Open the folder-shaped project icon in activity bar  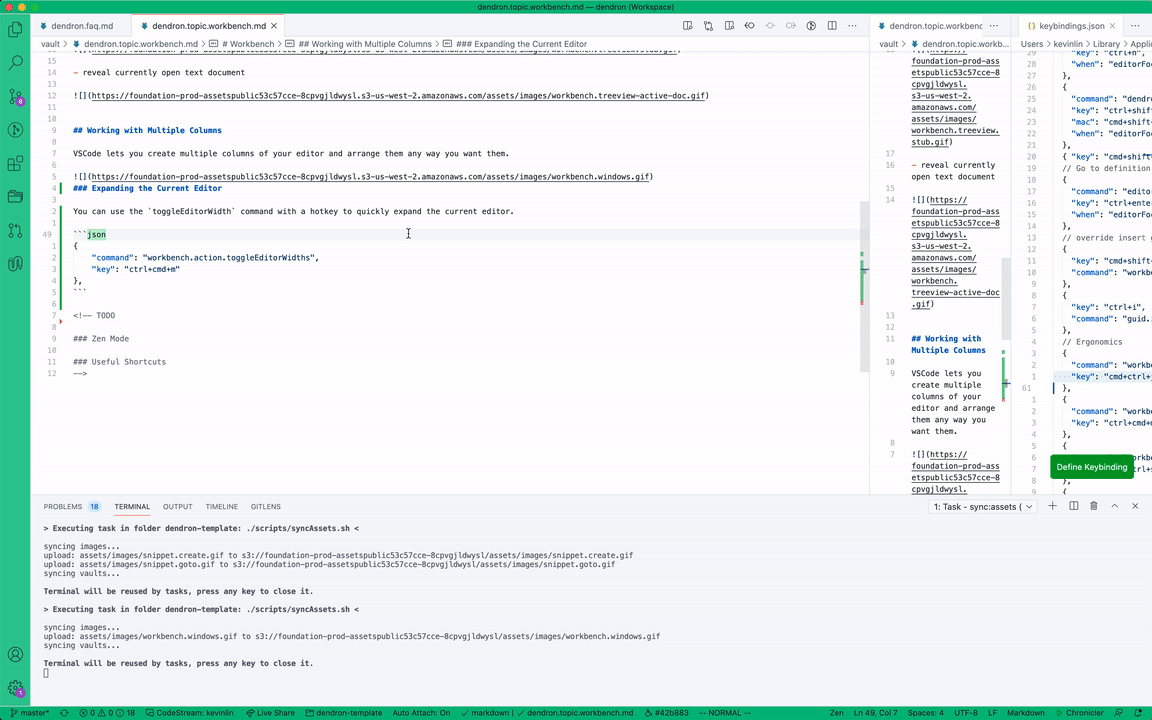tap(15, 197)
